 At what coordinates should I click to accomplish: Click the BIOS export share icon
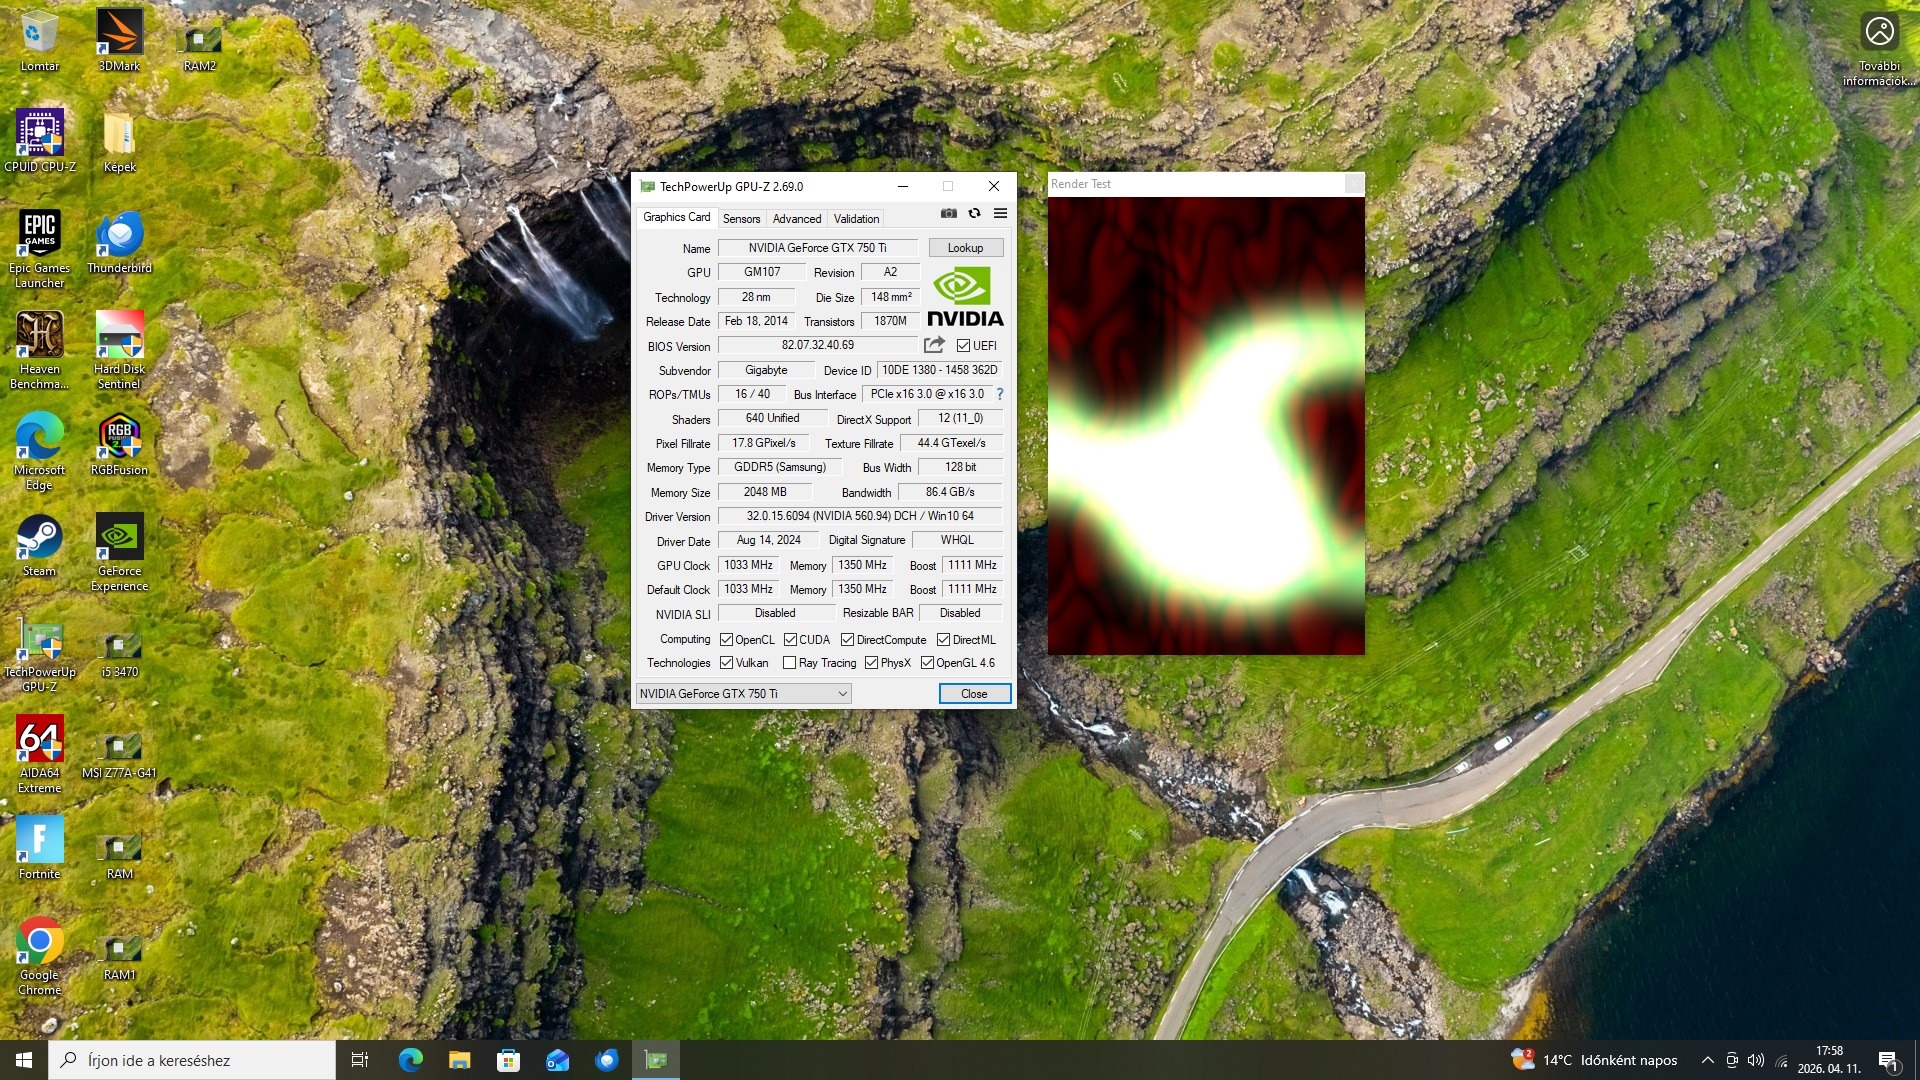(934, 345)
